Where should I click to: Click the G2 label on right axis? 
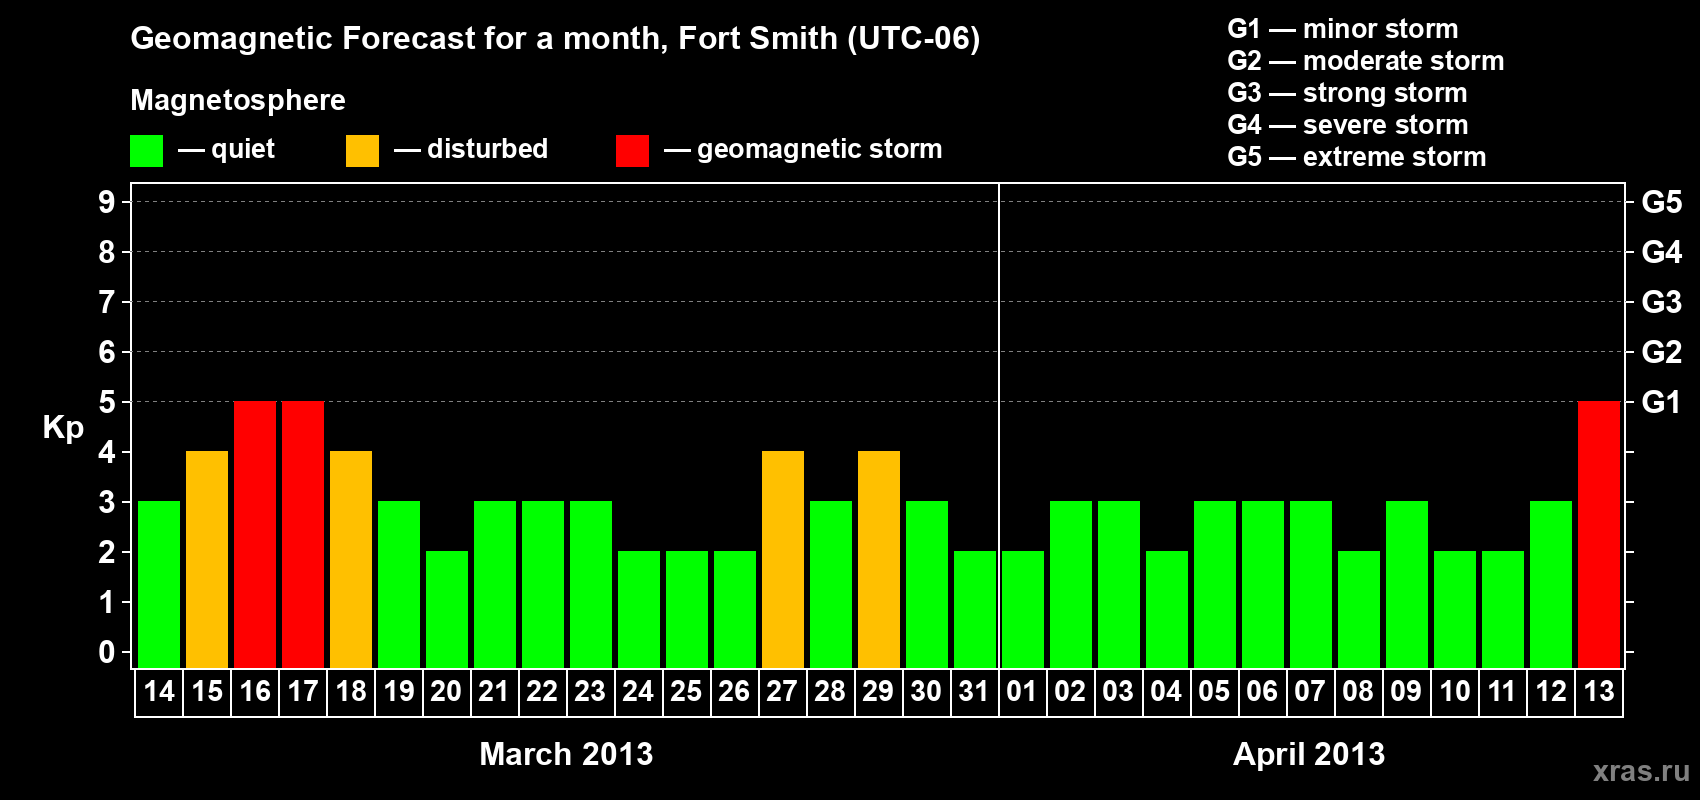[x=1661, y=352]
